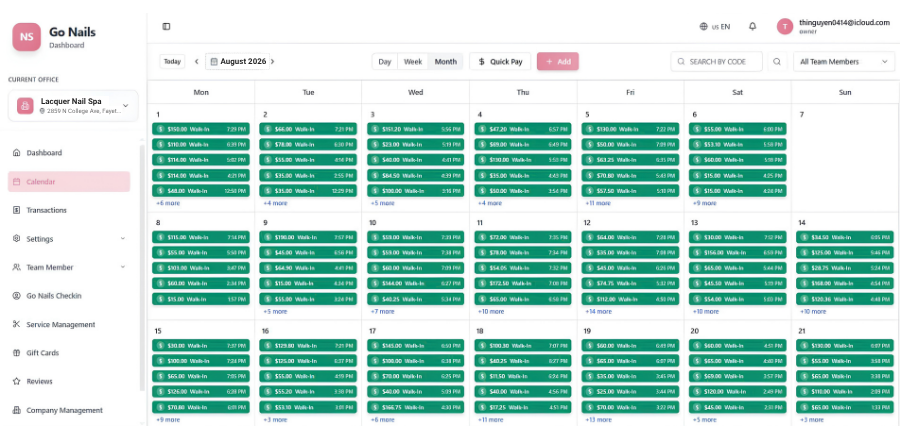Focus the Search by Code field

[716, 61]
